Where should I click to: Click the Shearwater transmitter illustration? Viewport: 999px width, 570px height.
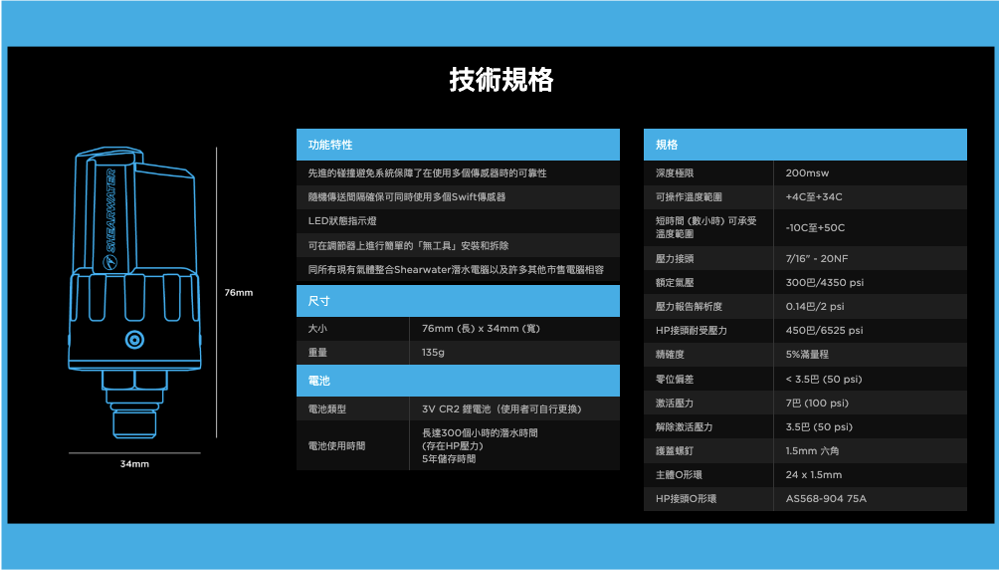[x=134, y=292]
